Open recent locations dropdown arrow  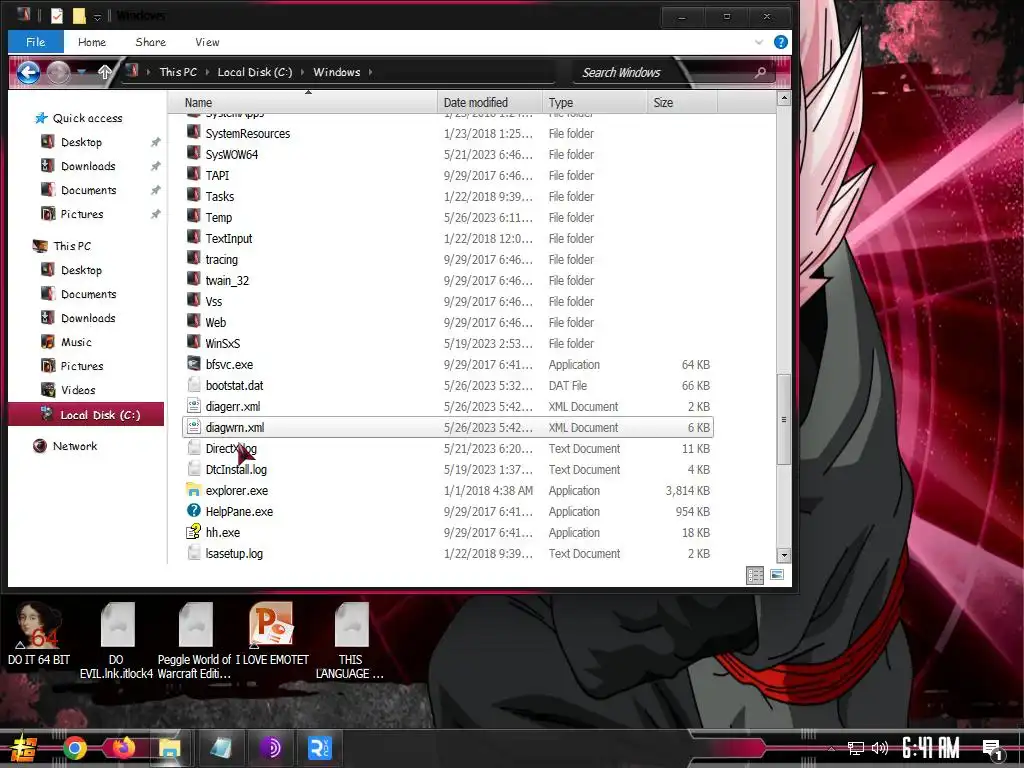click(x=82, y=72)
